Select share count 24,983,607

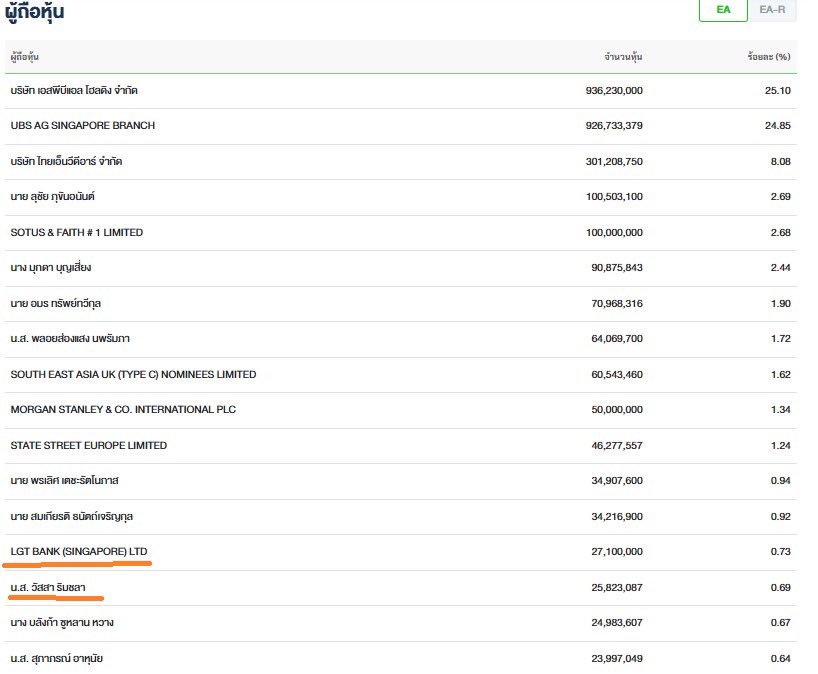[x=617, y=622]
